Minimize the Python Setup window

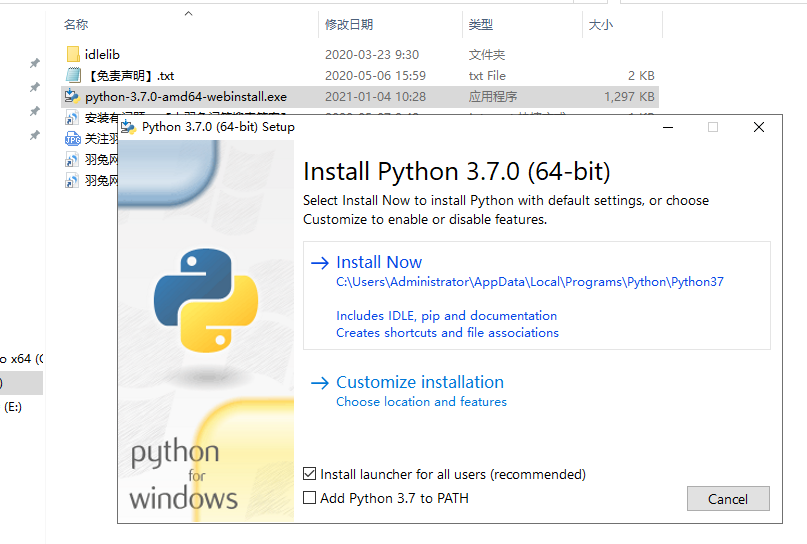(x=668, y=127)
